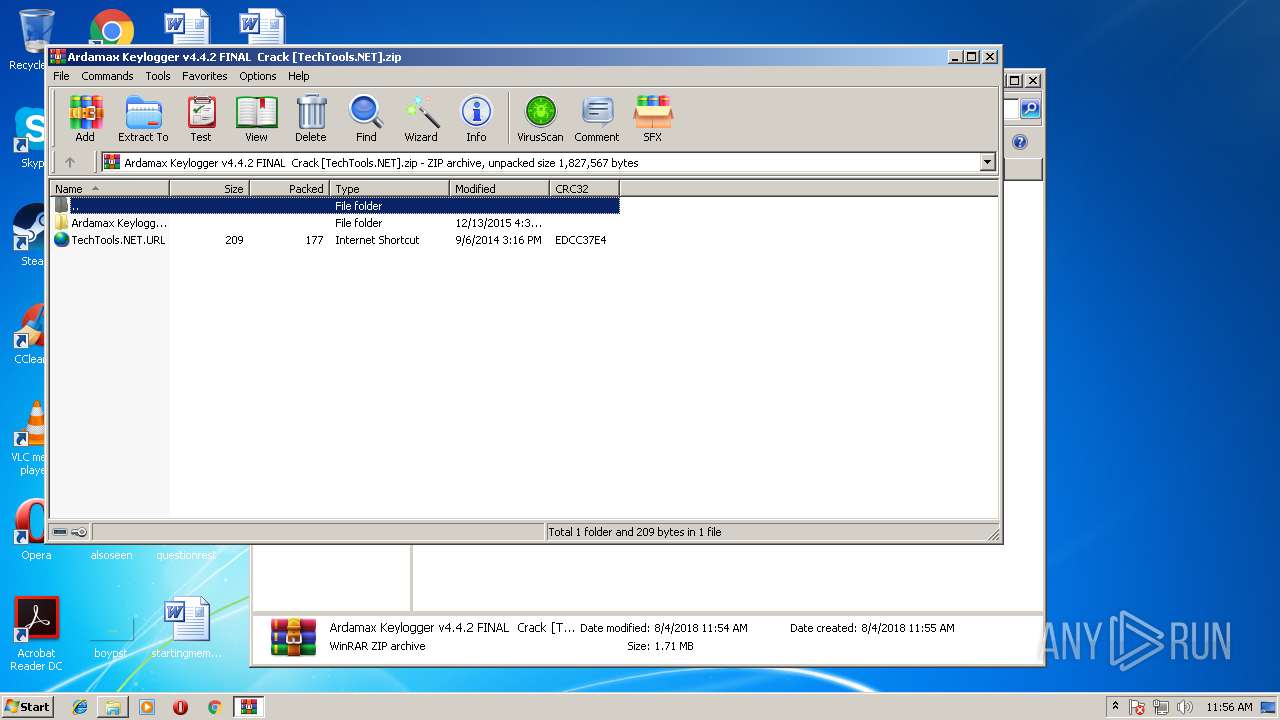The height and width of the screenshot is (720, 1280).
Task: Open the startingmem... Word document
Action: tap(187, 628)
